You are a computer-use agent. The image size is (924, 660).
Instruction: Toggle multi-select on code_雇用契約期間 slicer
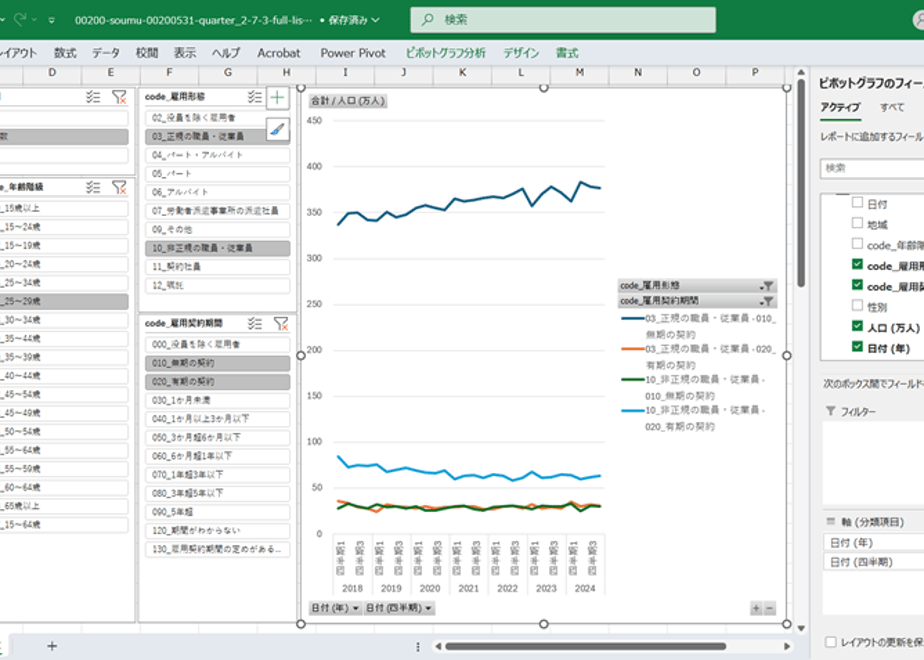[255, 324]
